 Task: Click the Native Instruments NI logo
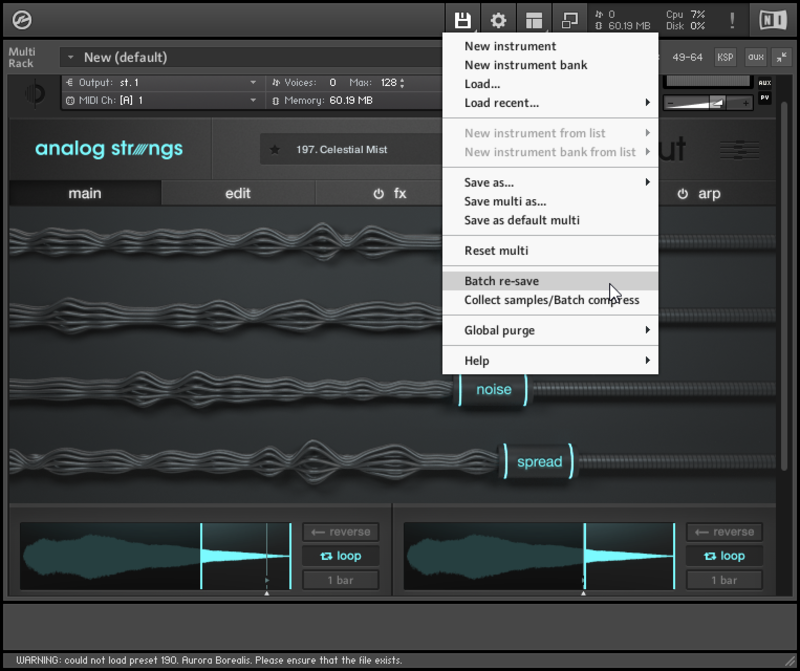(773, 20)
